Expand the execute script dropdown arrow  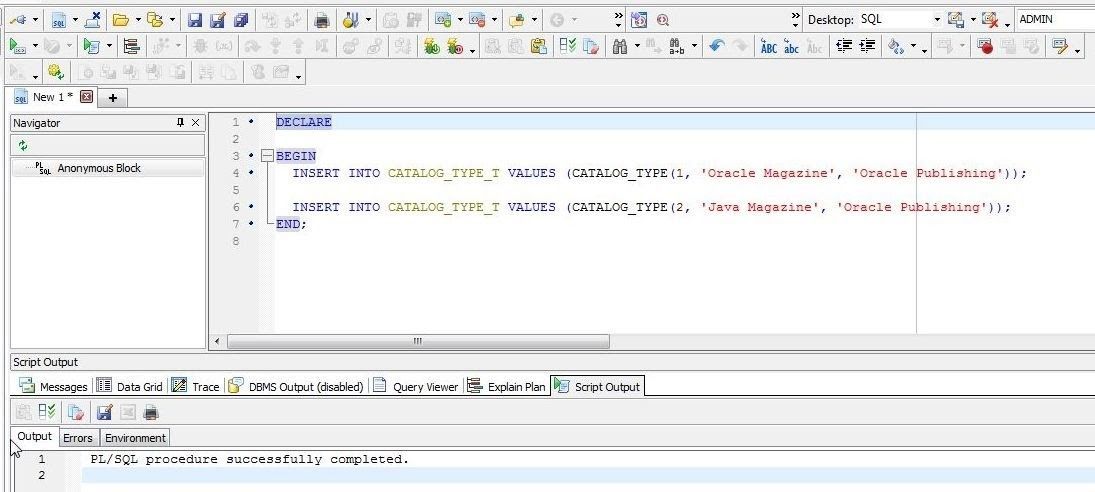[x=109, y=47]
